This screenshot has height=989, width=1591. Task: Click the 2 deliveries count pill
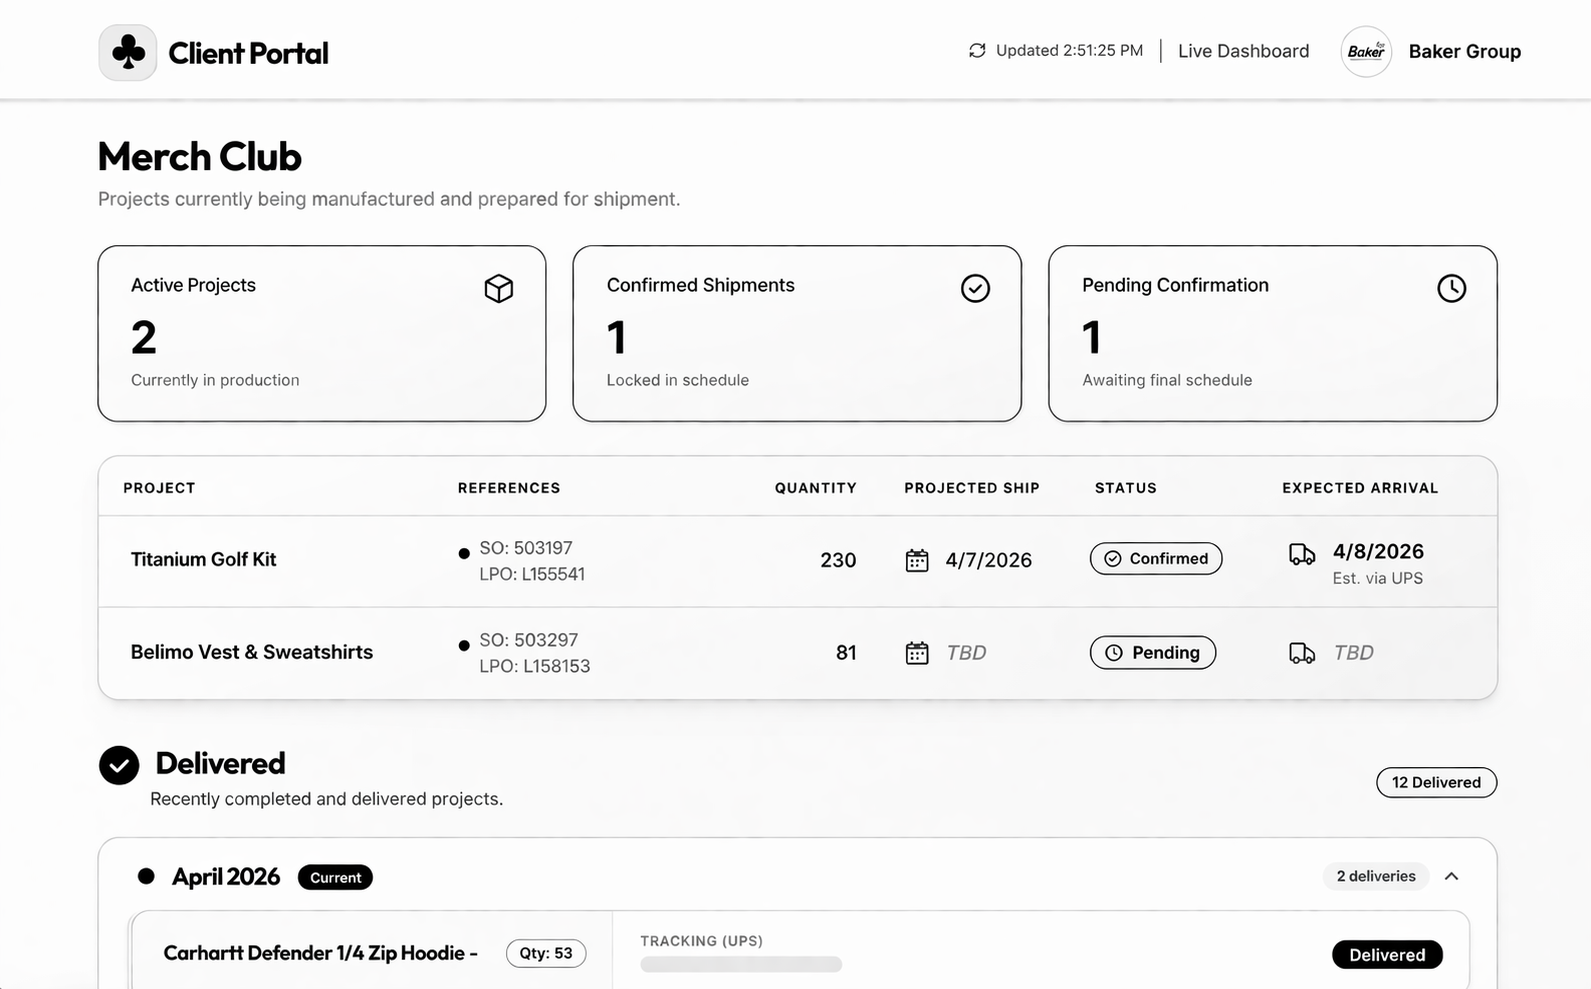click(1376, 876)
